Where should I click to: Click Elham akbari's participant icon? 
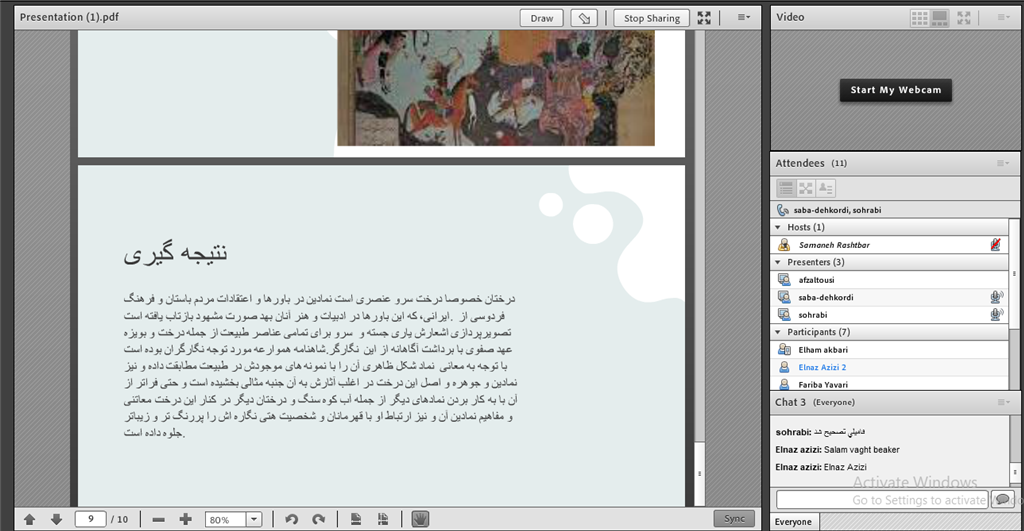coord(784,349)
